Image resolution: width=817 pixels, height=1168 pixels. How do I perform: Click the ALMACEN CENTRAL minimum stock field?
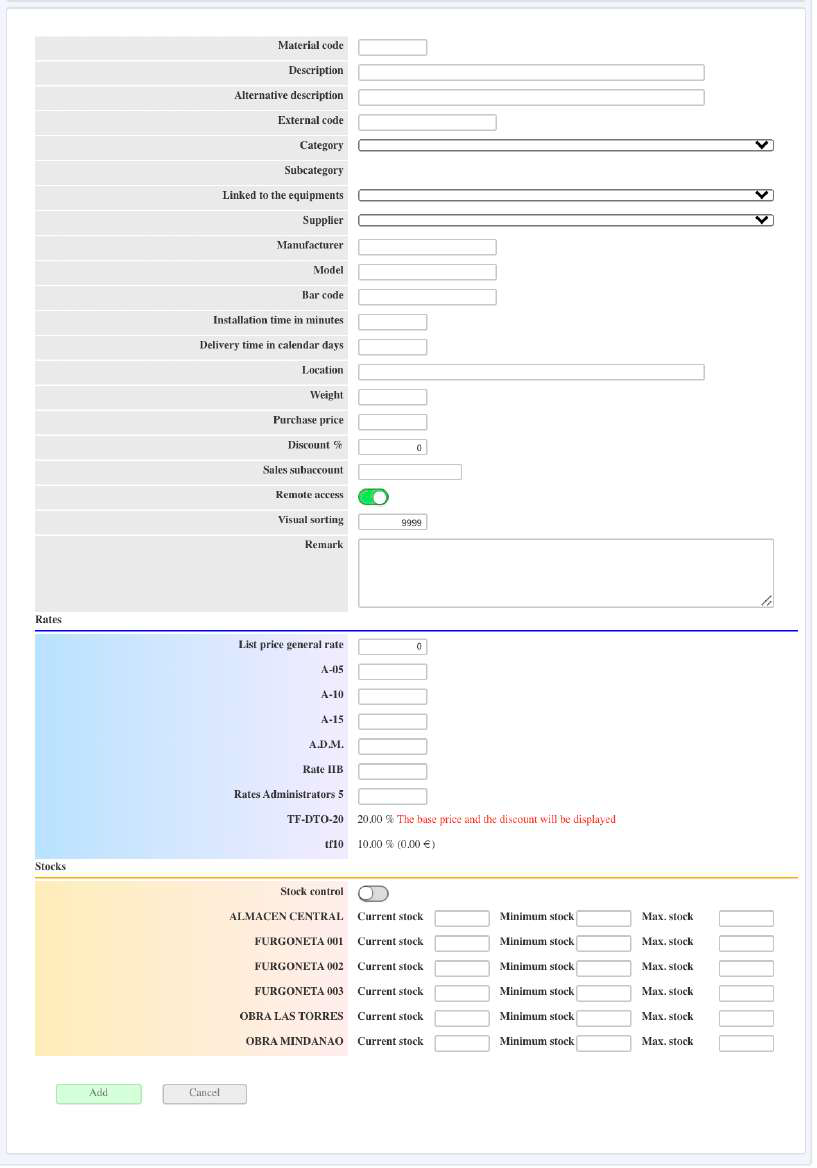604,918
